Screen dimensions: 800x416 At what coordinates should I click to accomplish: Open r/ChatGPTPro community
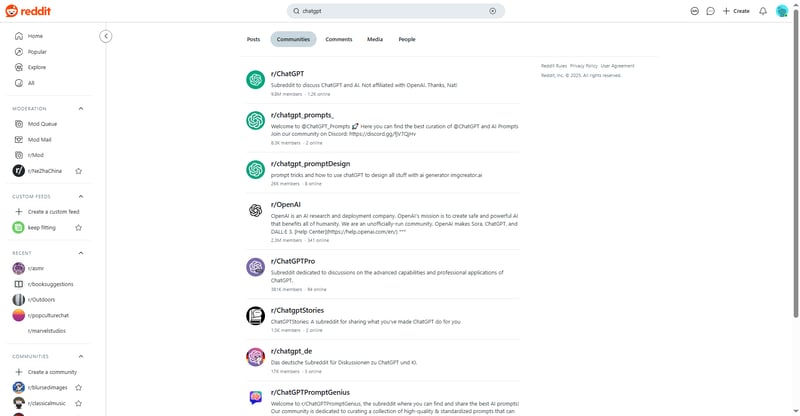(x=293, y=261)
